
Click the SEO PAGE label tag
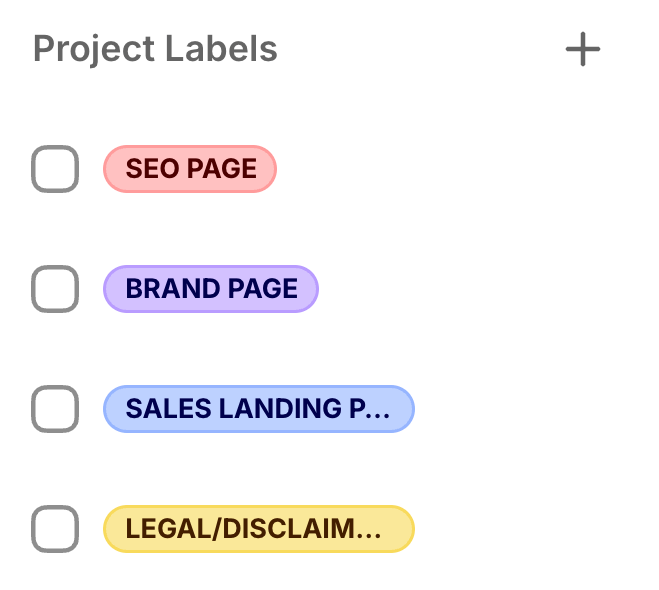click(190, 169)
